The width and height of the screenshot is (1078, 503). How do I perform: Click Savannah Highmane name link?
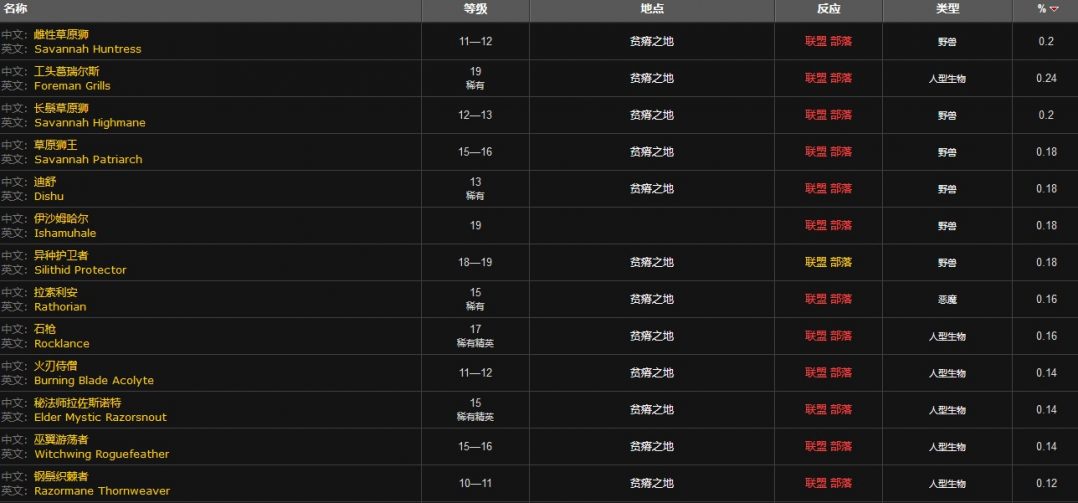[x=90, y=123]
